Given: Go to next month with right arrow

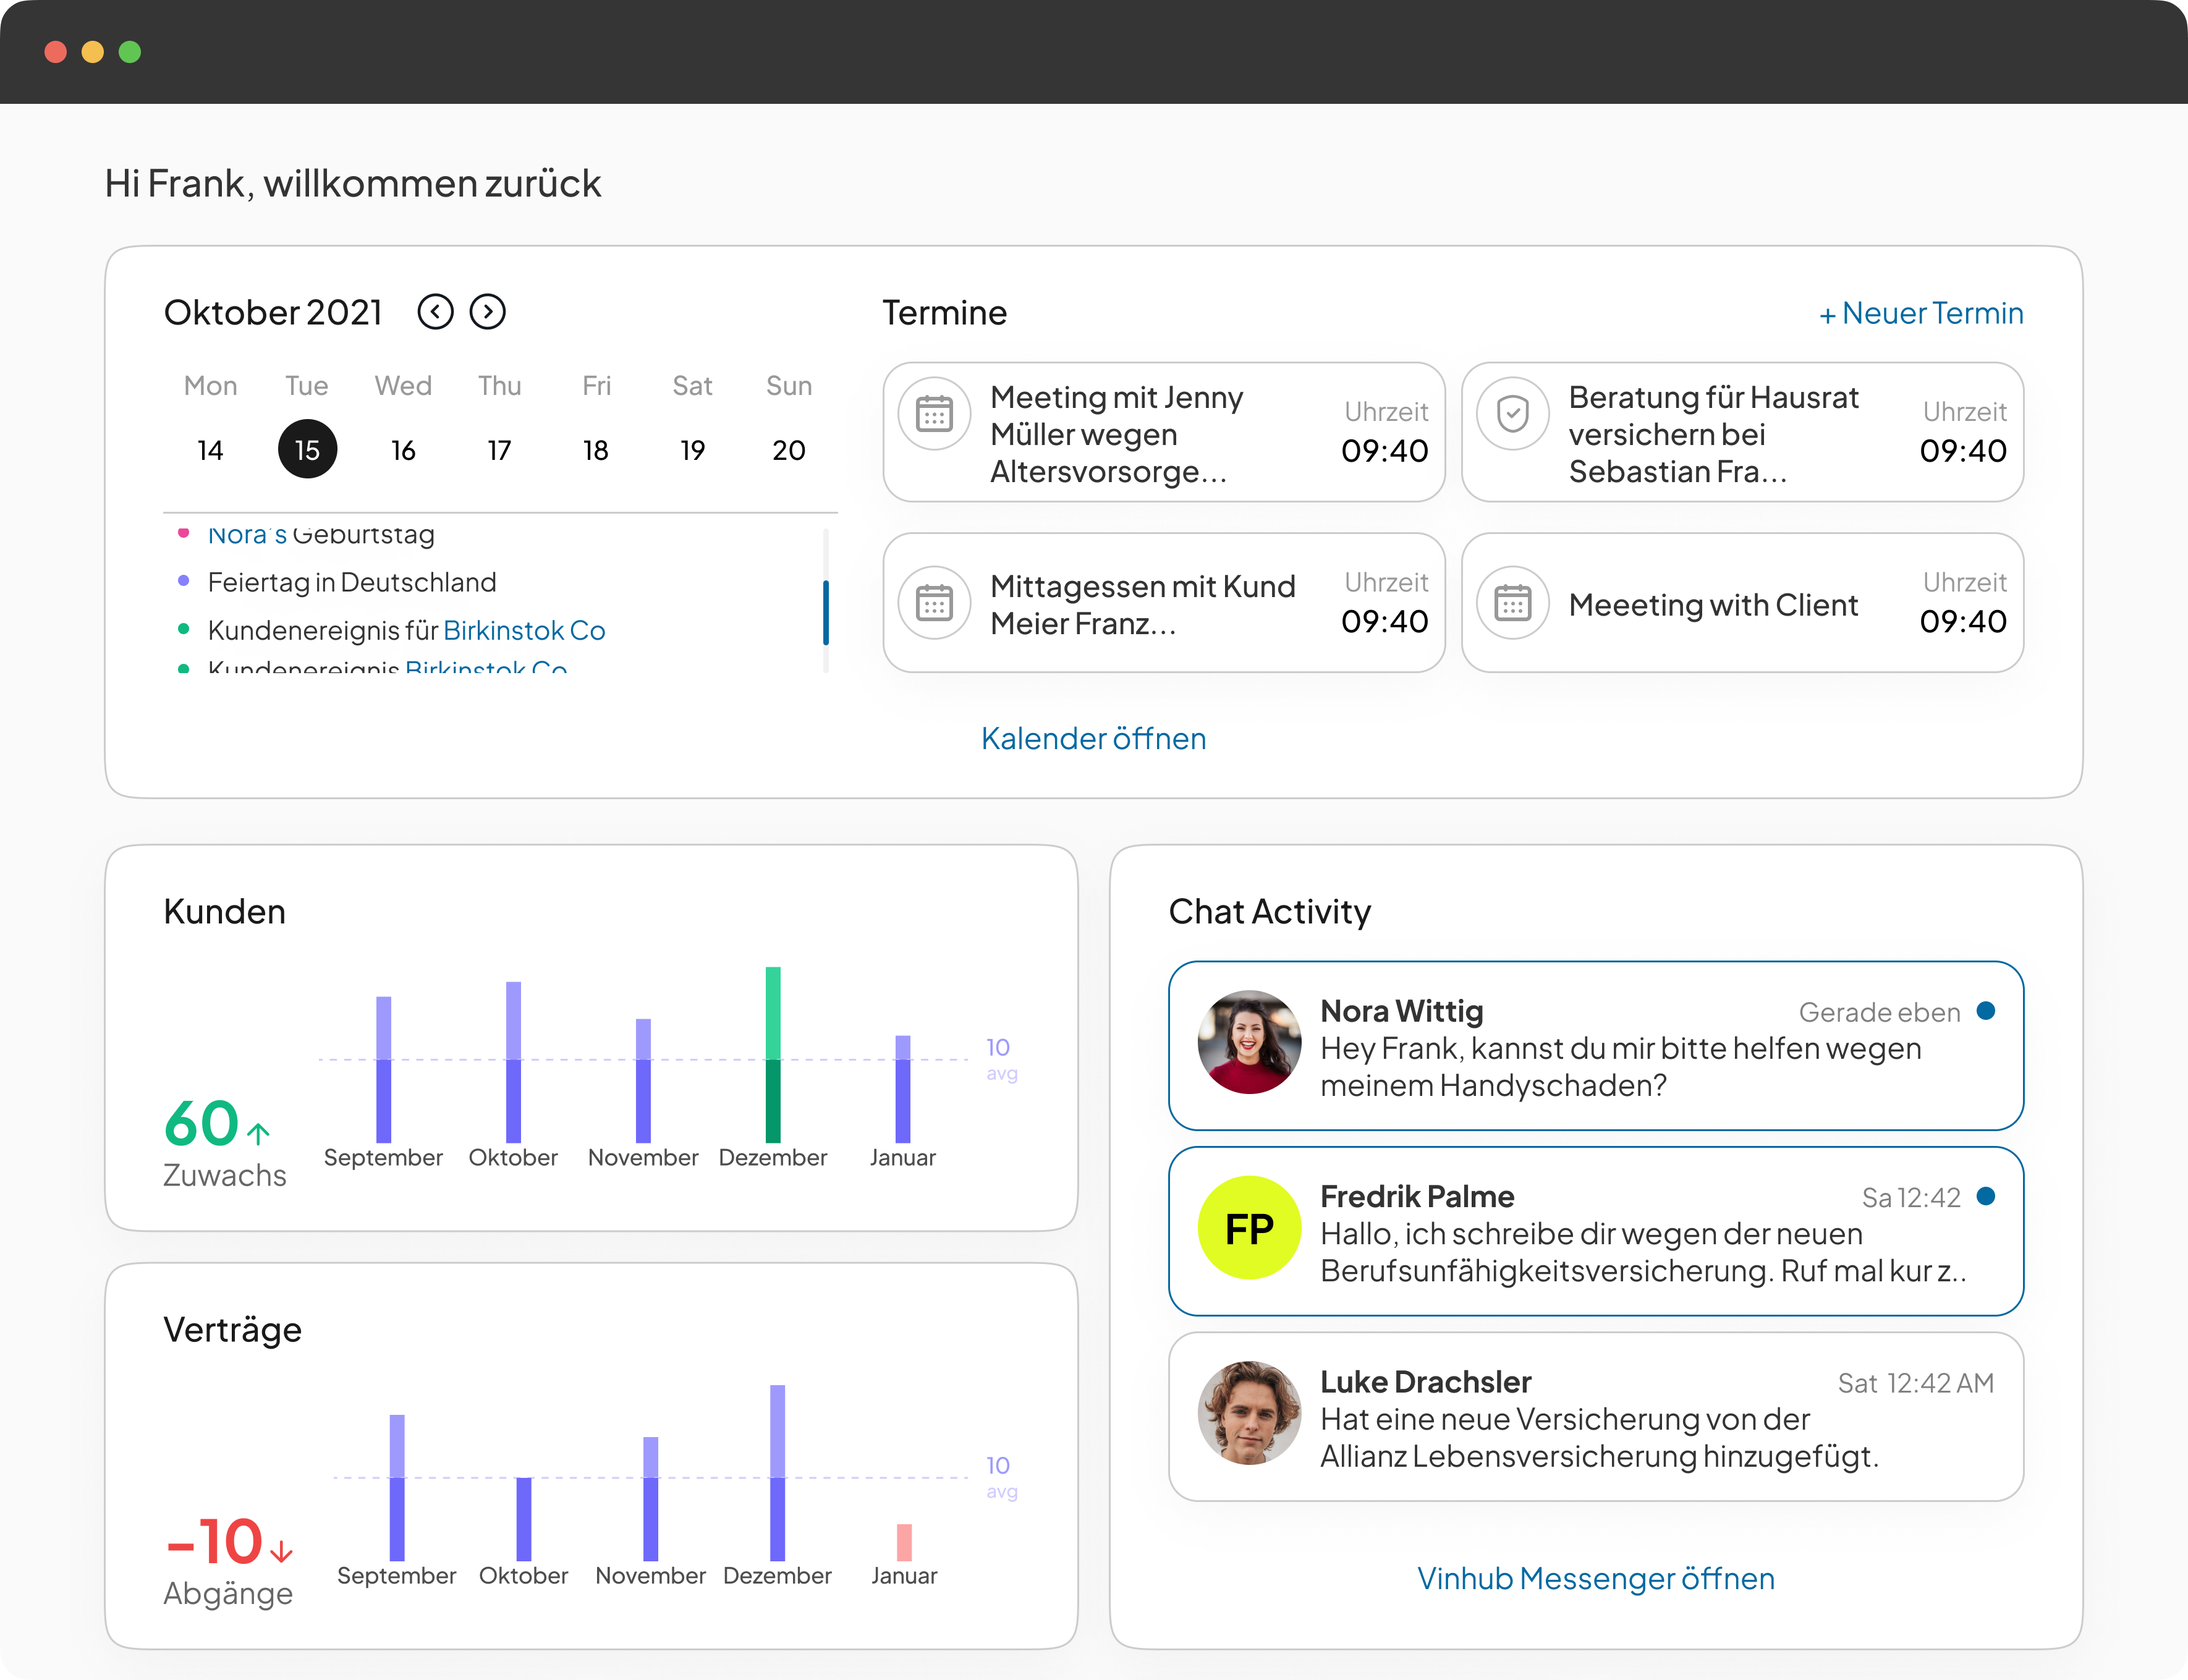Looking at the screenshot, I should coord(488,312).
